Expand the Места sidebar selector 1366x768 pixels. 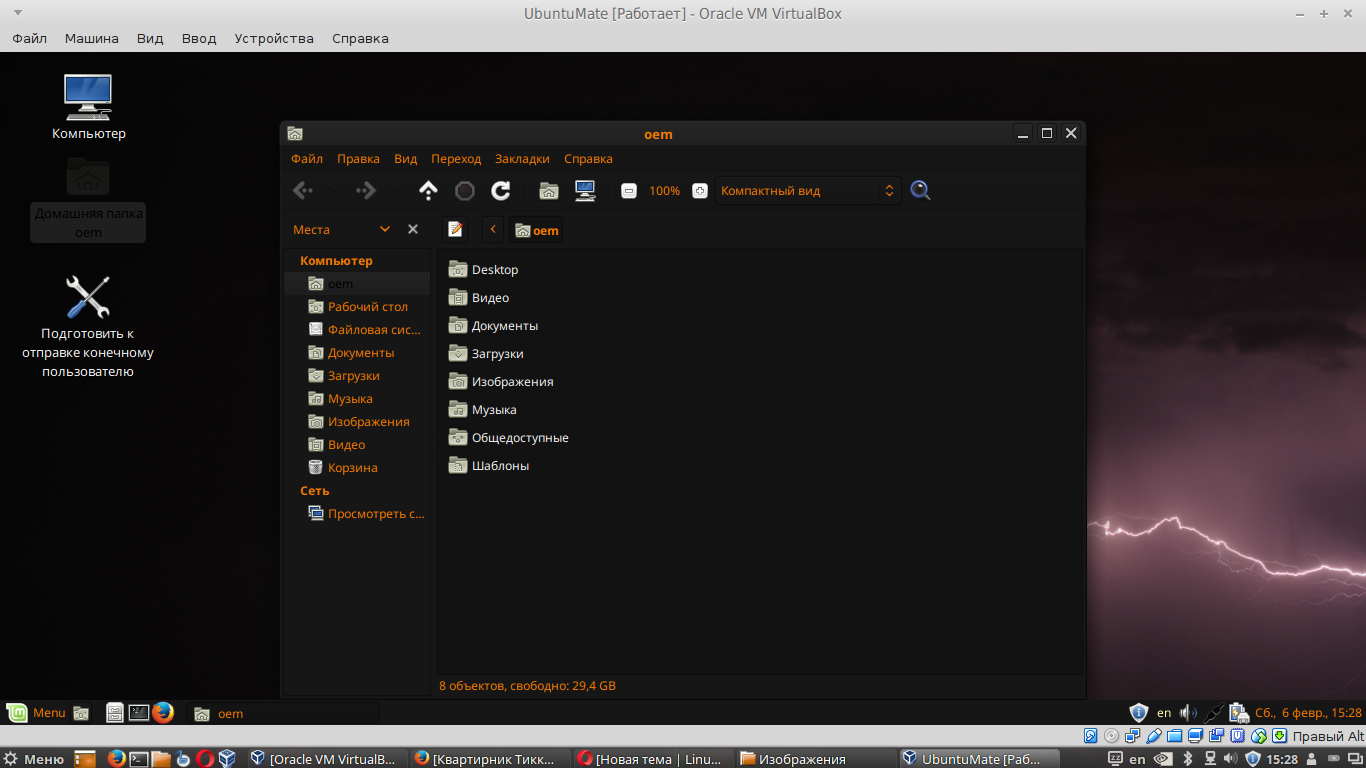tap(384, 229)
